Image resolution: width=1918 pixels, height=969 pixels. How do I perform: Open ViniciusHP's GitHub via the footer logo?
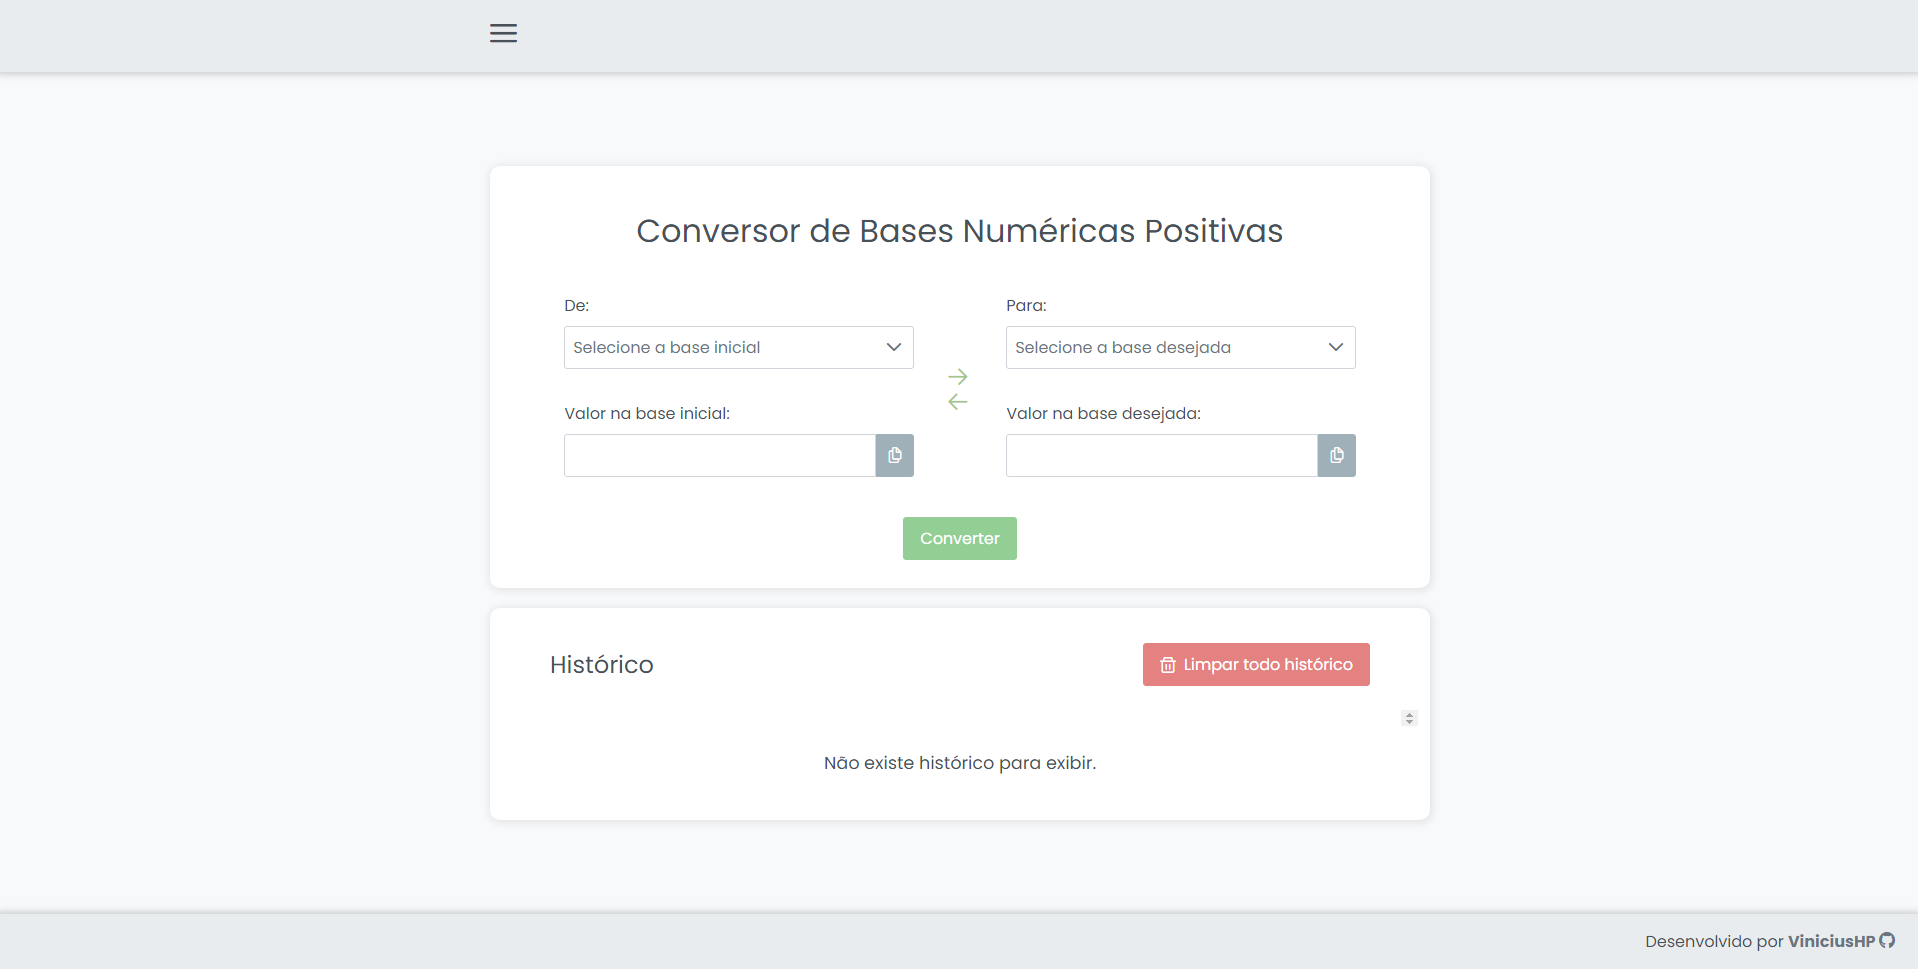[x=1888, y=940]
